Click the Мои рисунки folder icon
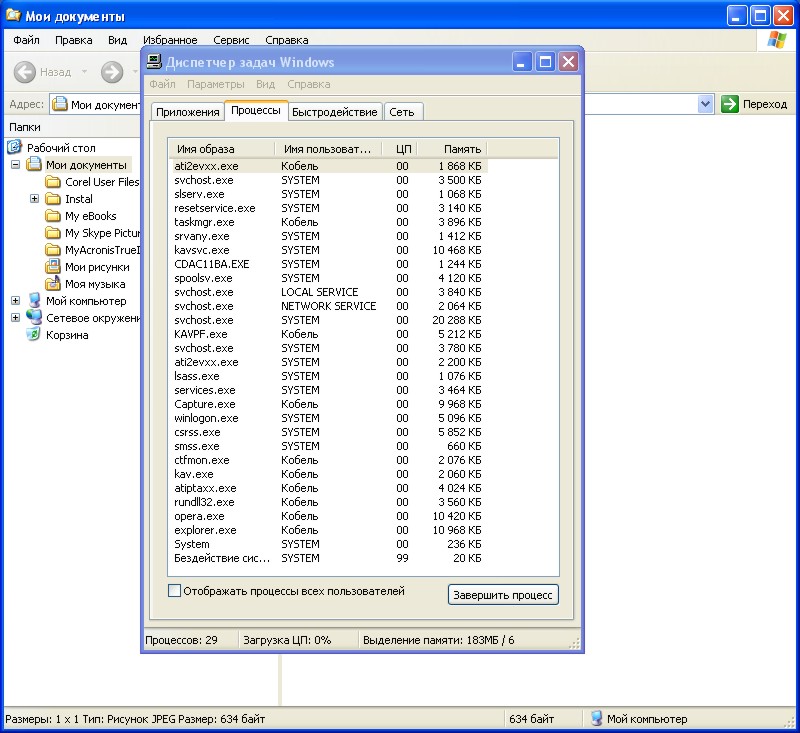This screenshot has width=800, height=733. point(53,267)
